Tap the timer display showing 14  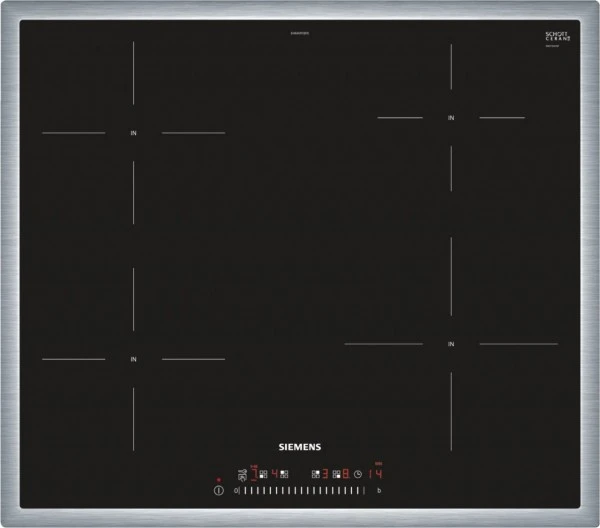click(x=375, y=474)
